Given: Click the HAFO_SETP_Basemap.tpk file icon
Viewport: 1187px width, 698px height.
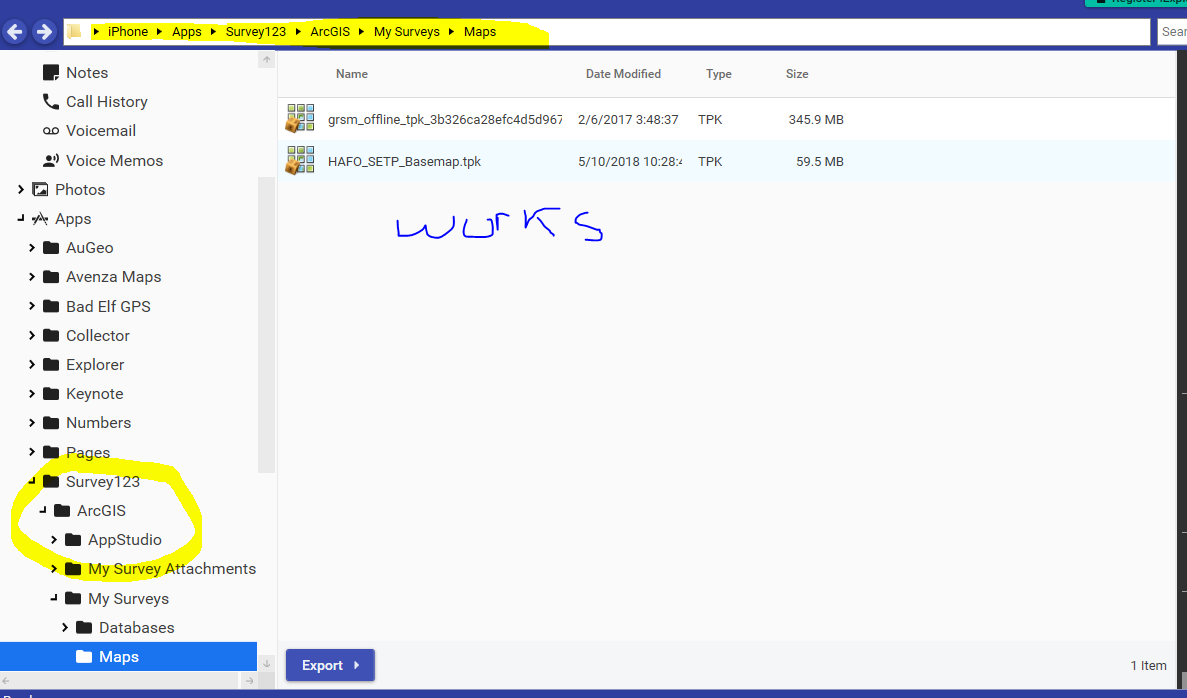Looking at the screenshot, I should point(300,160).
